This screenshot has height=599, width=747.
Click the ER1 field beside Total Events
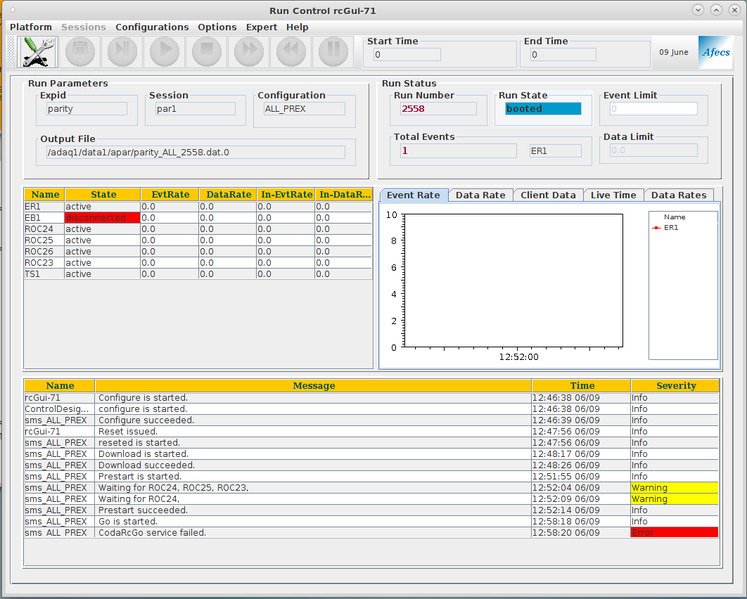click(555, 151)
